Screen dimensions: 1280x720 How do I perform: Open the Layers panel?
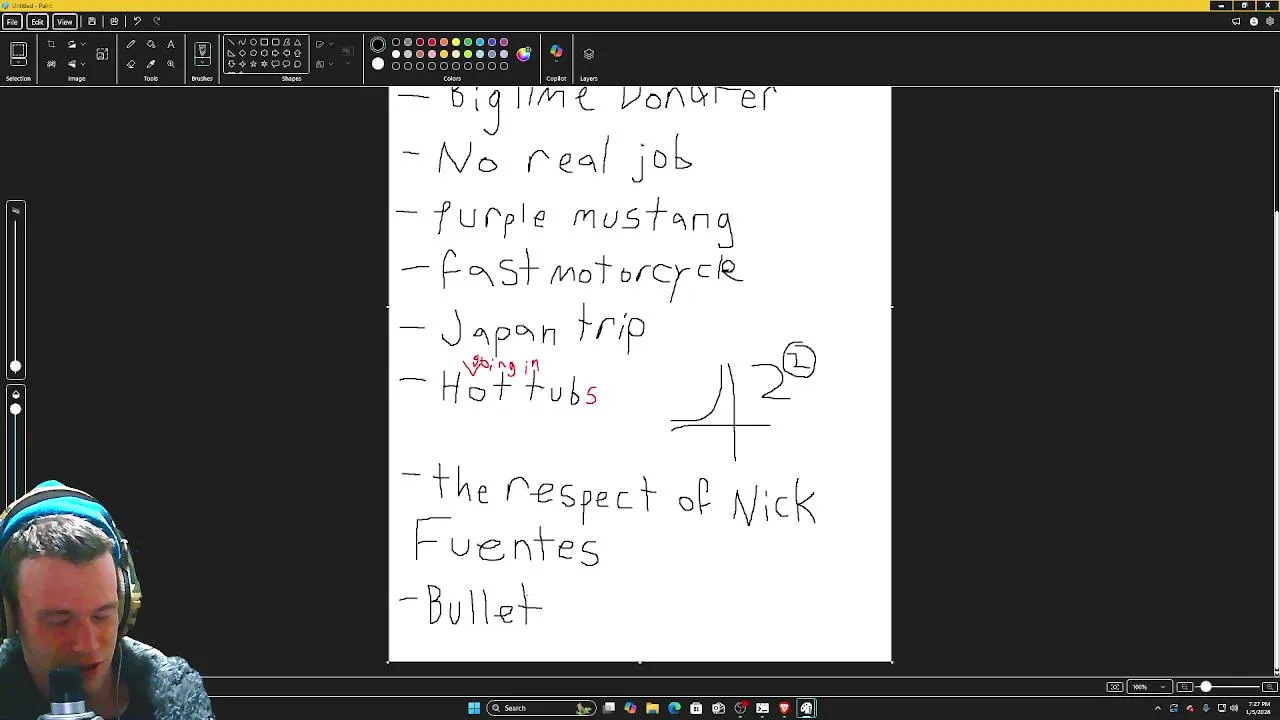point(589,54)
